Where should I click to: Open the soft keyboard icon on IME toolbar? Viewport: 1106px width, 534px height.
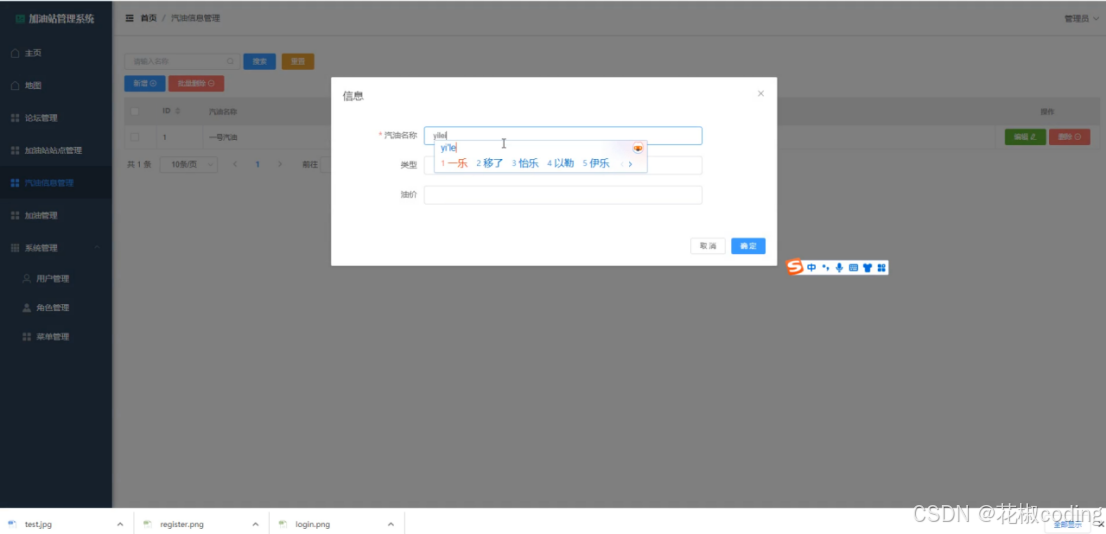pyautogui.click(x=853, y=267)
